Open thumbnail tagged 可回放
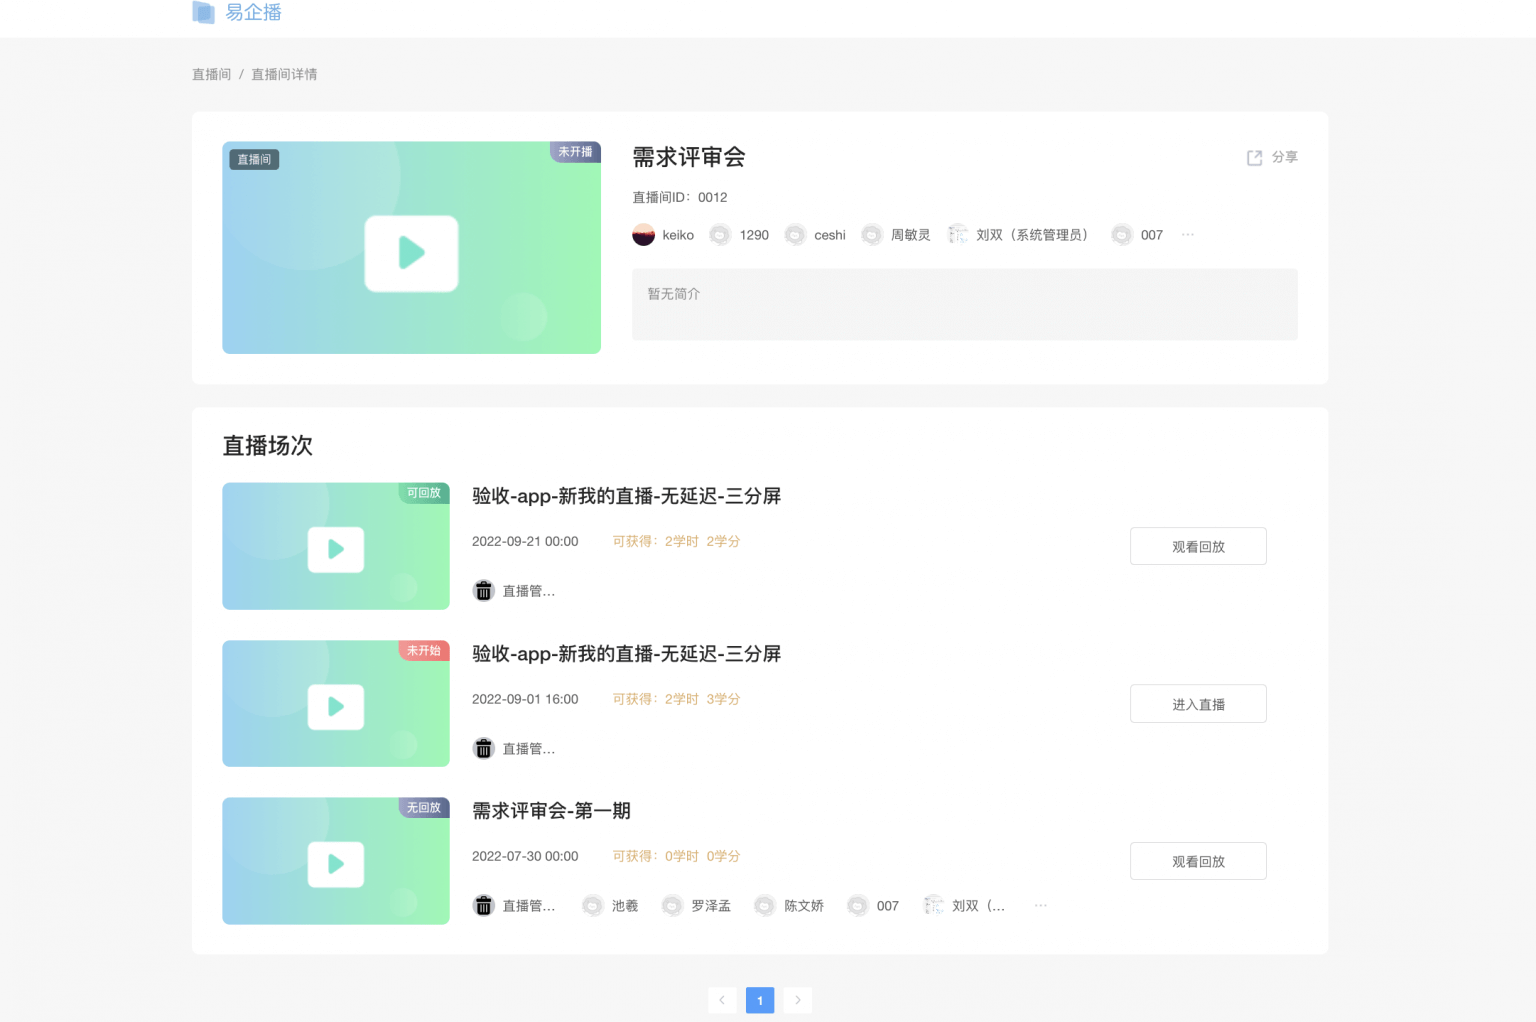The height and width of the screenshot is (1022, 1536). [336, 546]
